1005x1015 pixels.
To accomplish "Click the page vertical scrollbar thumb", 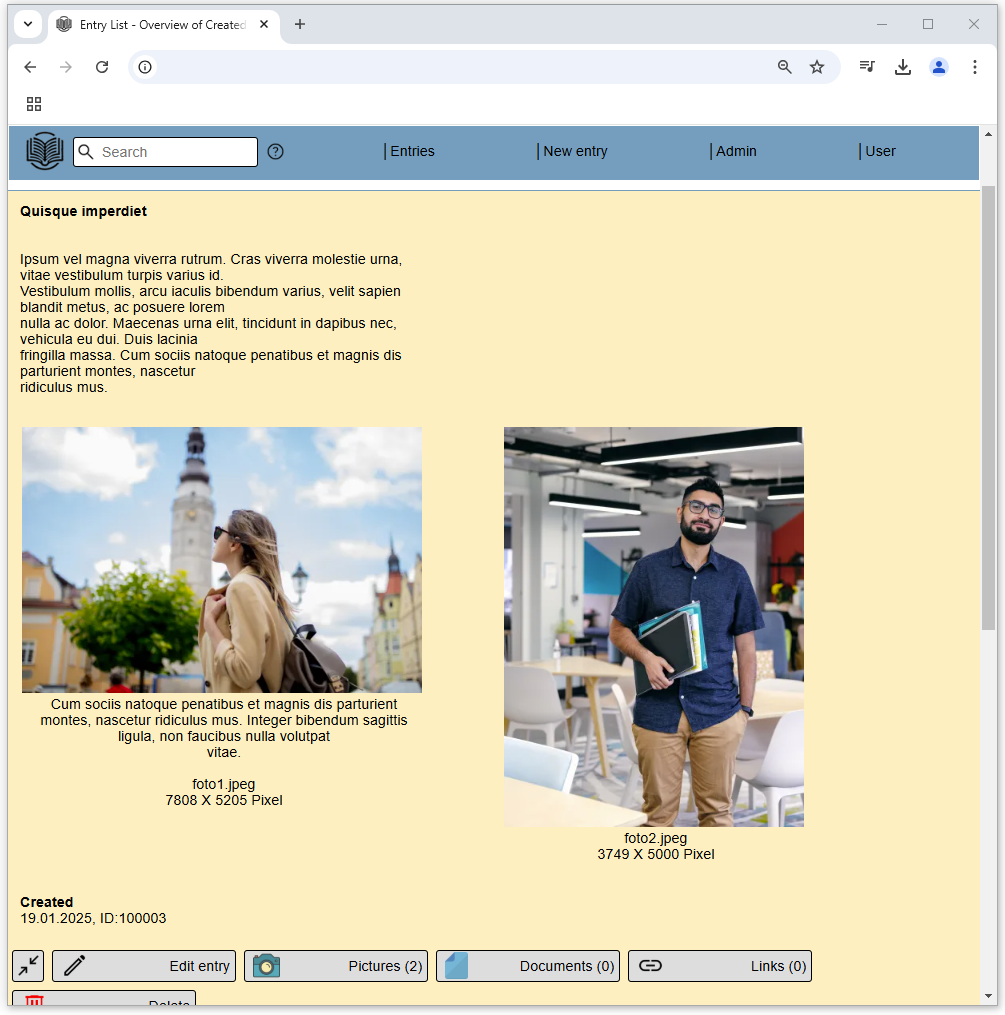I will pyautogui.click(x=988, y=408).
